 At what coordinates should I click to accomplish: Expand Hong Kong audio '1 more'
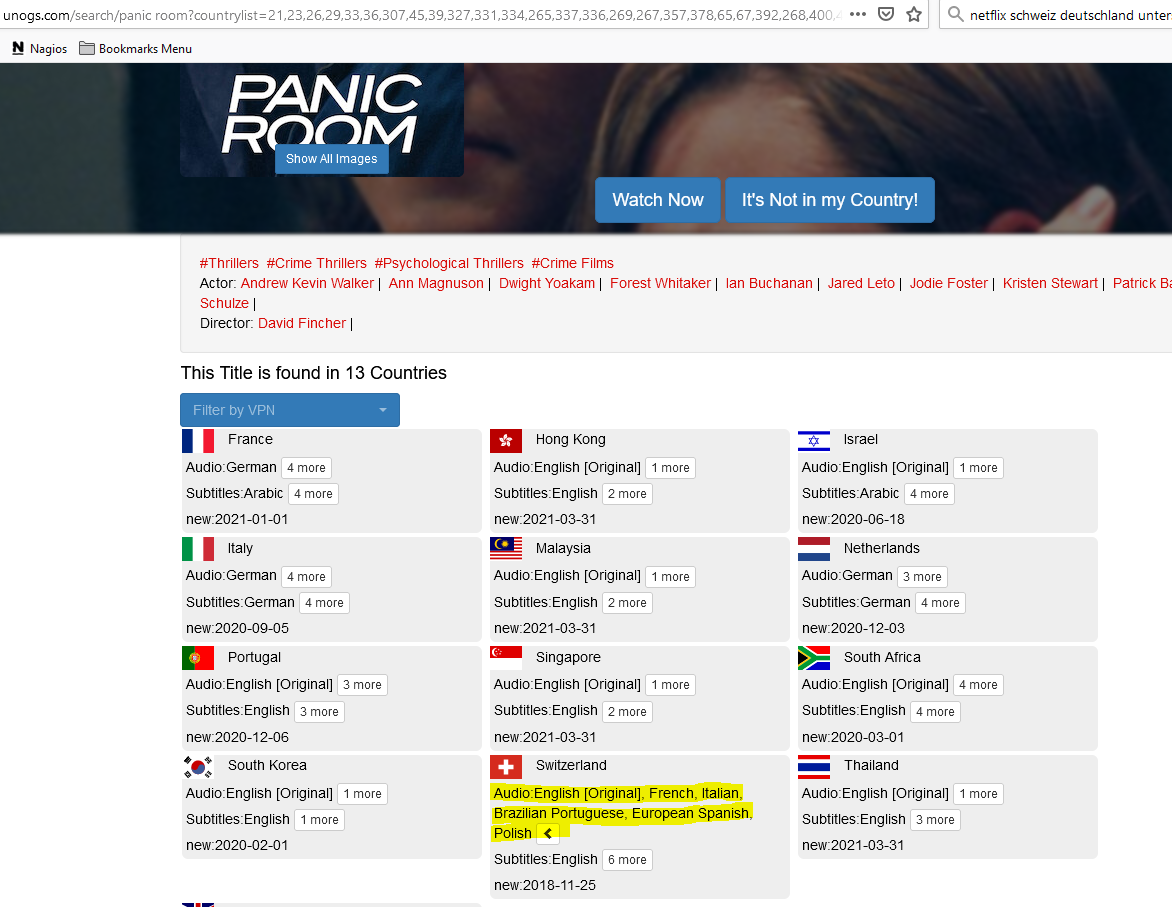click(670, 468)
